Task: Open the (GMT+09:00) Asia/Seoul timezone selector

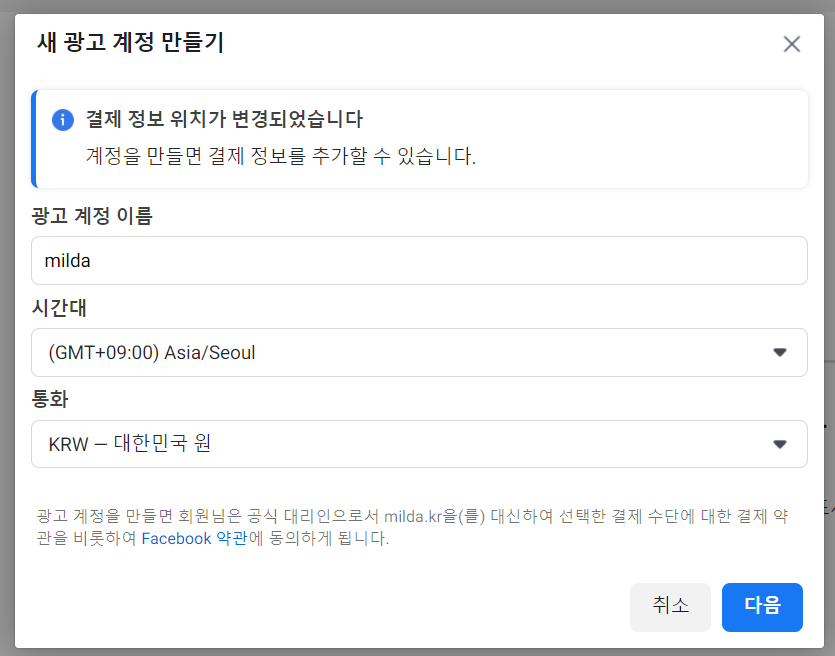Action: pyautogui.click(x=400, y=353)
